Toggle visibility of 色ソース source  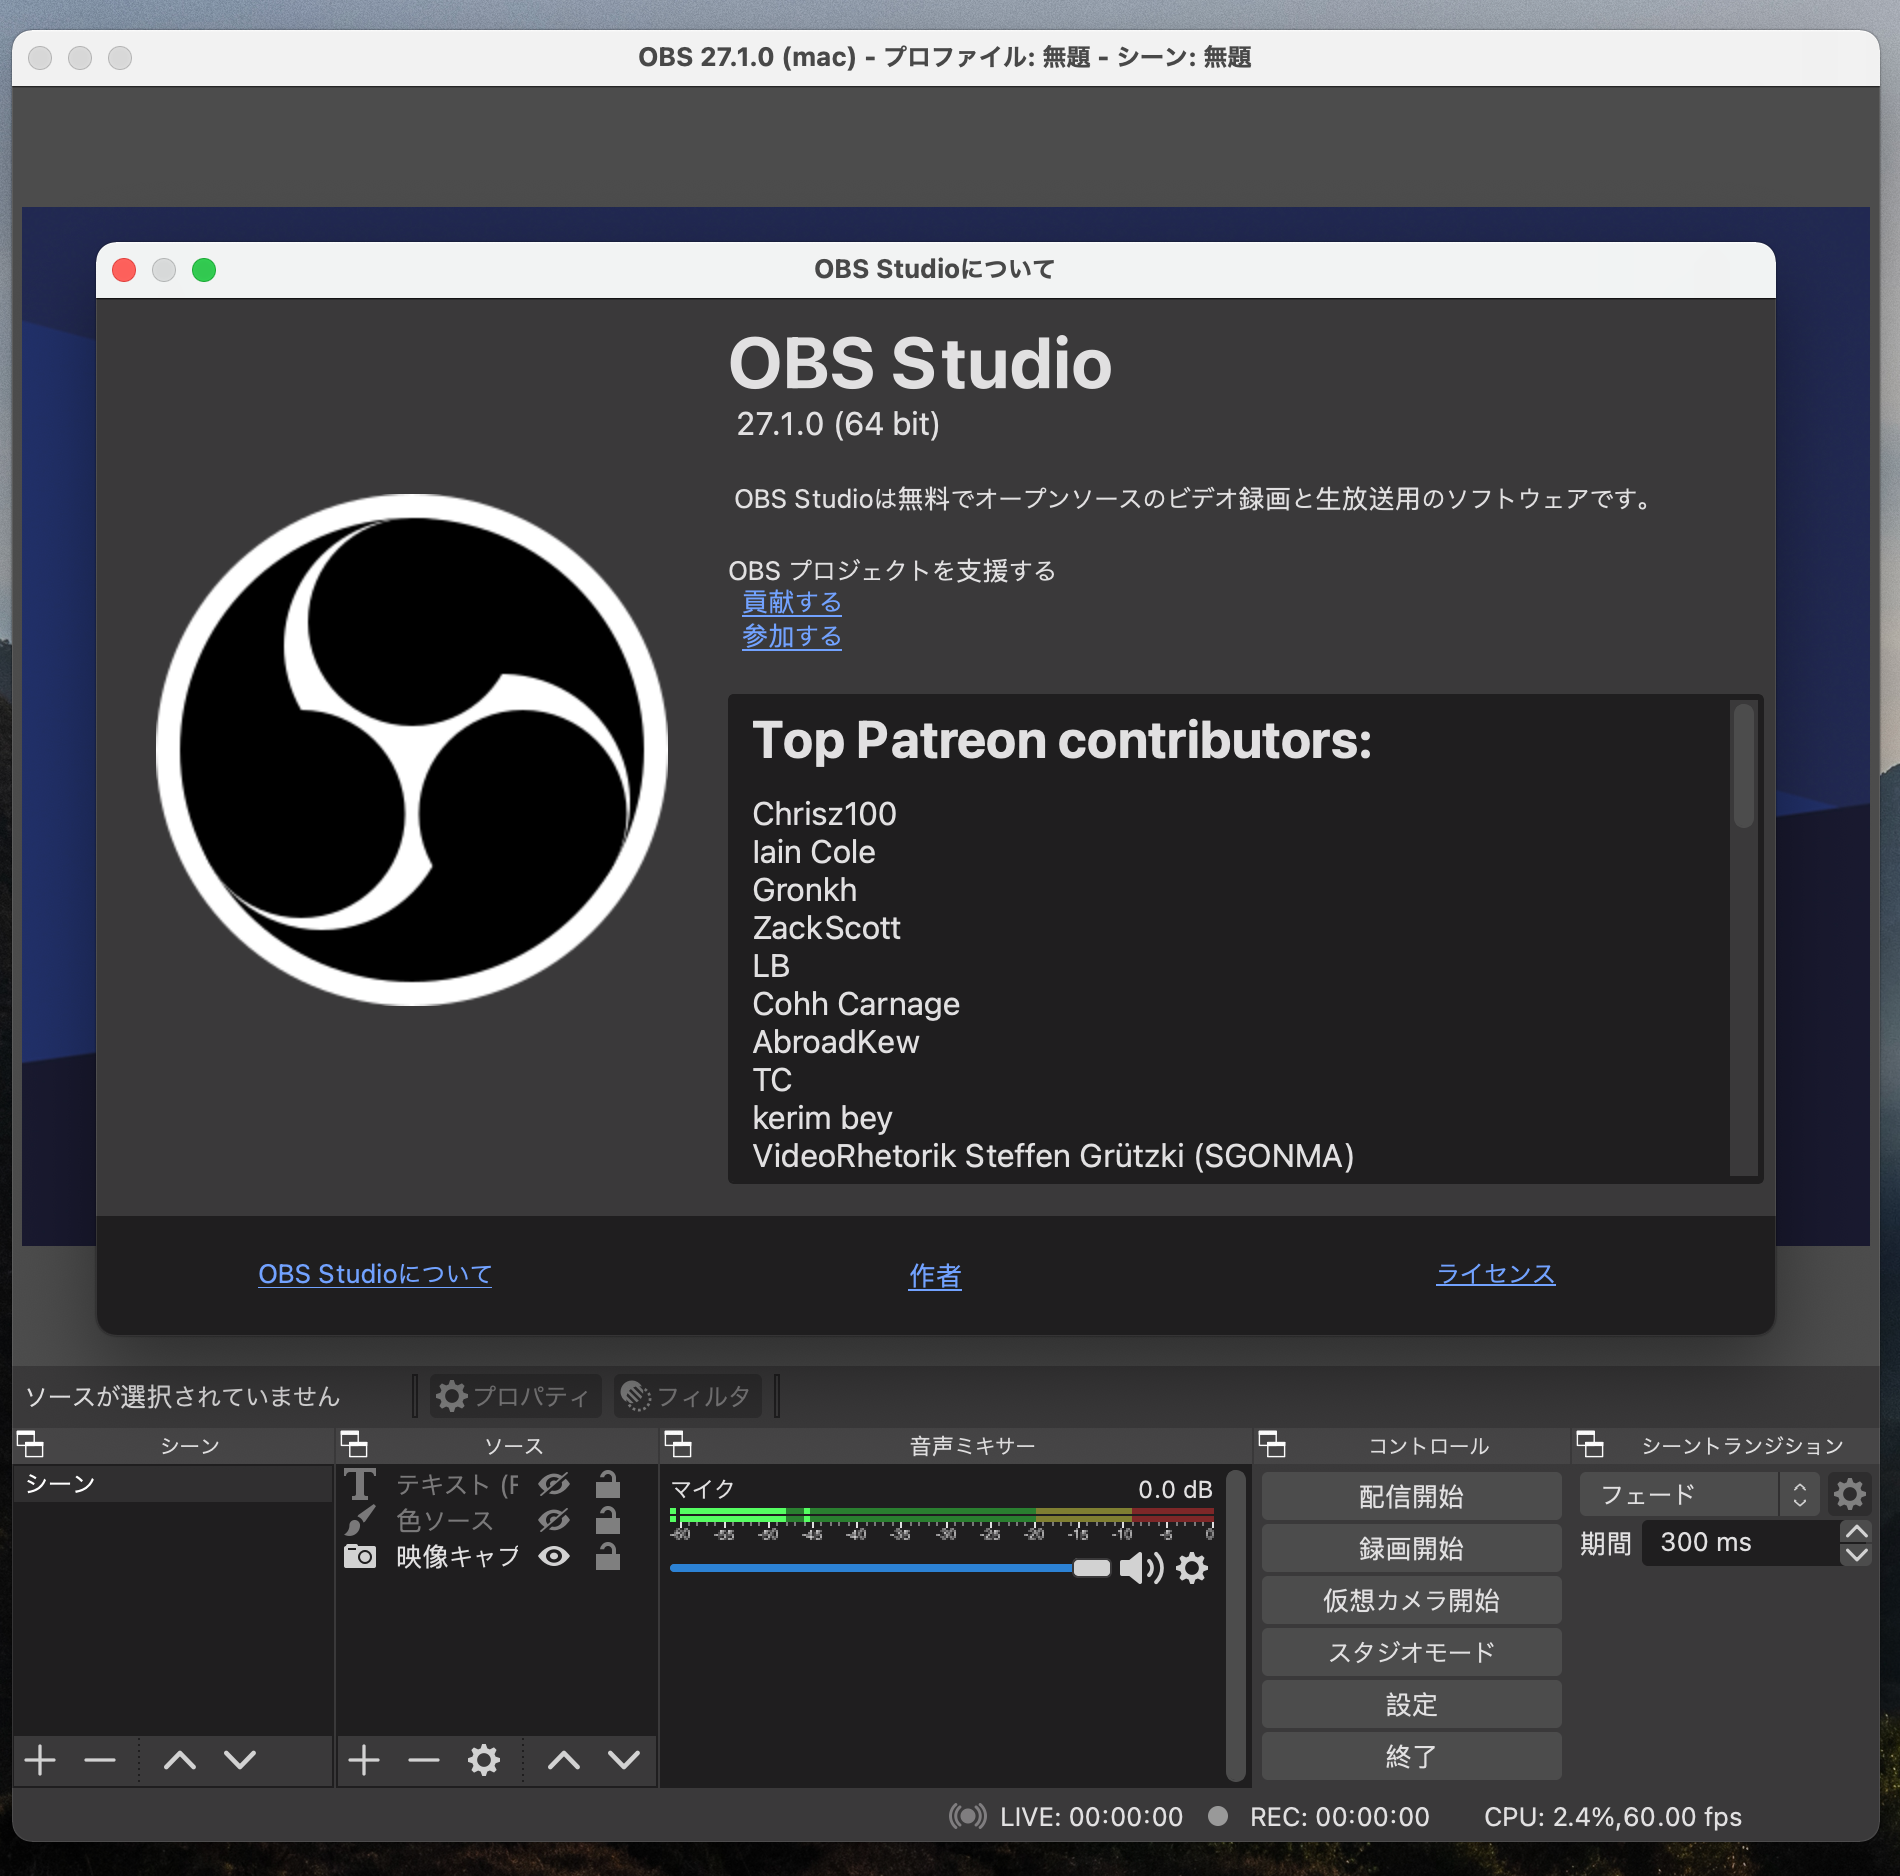(555, 1520)
